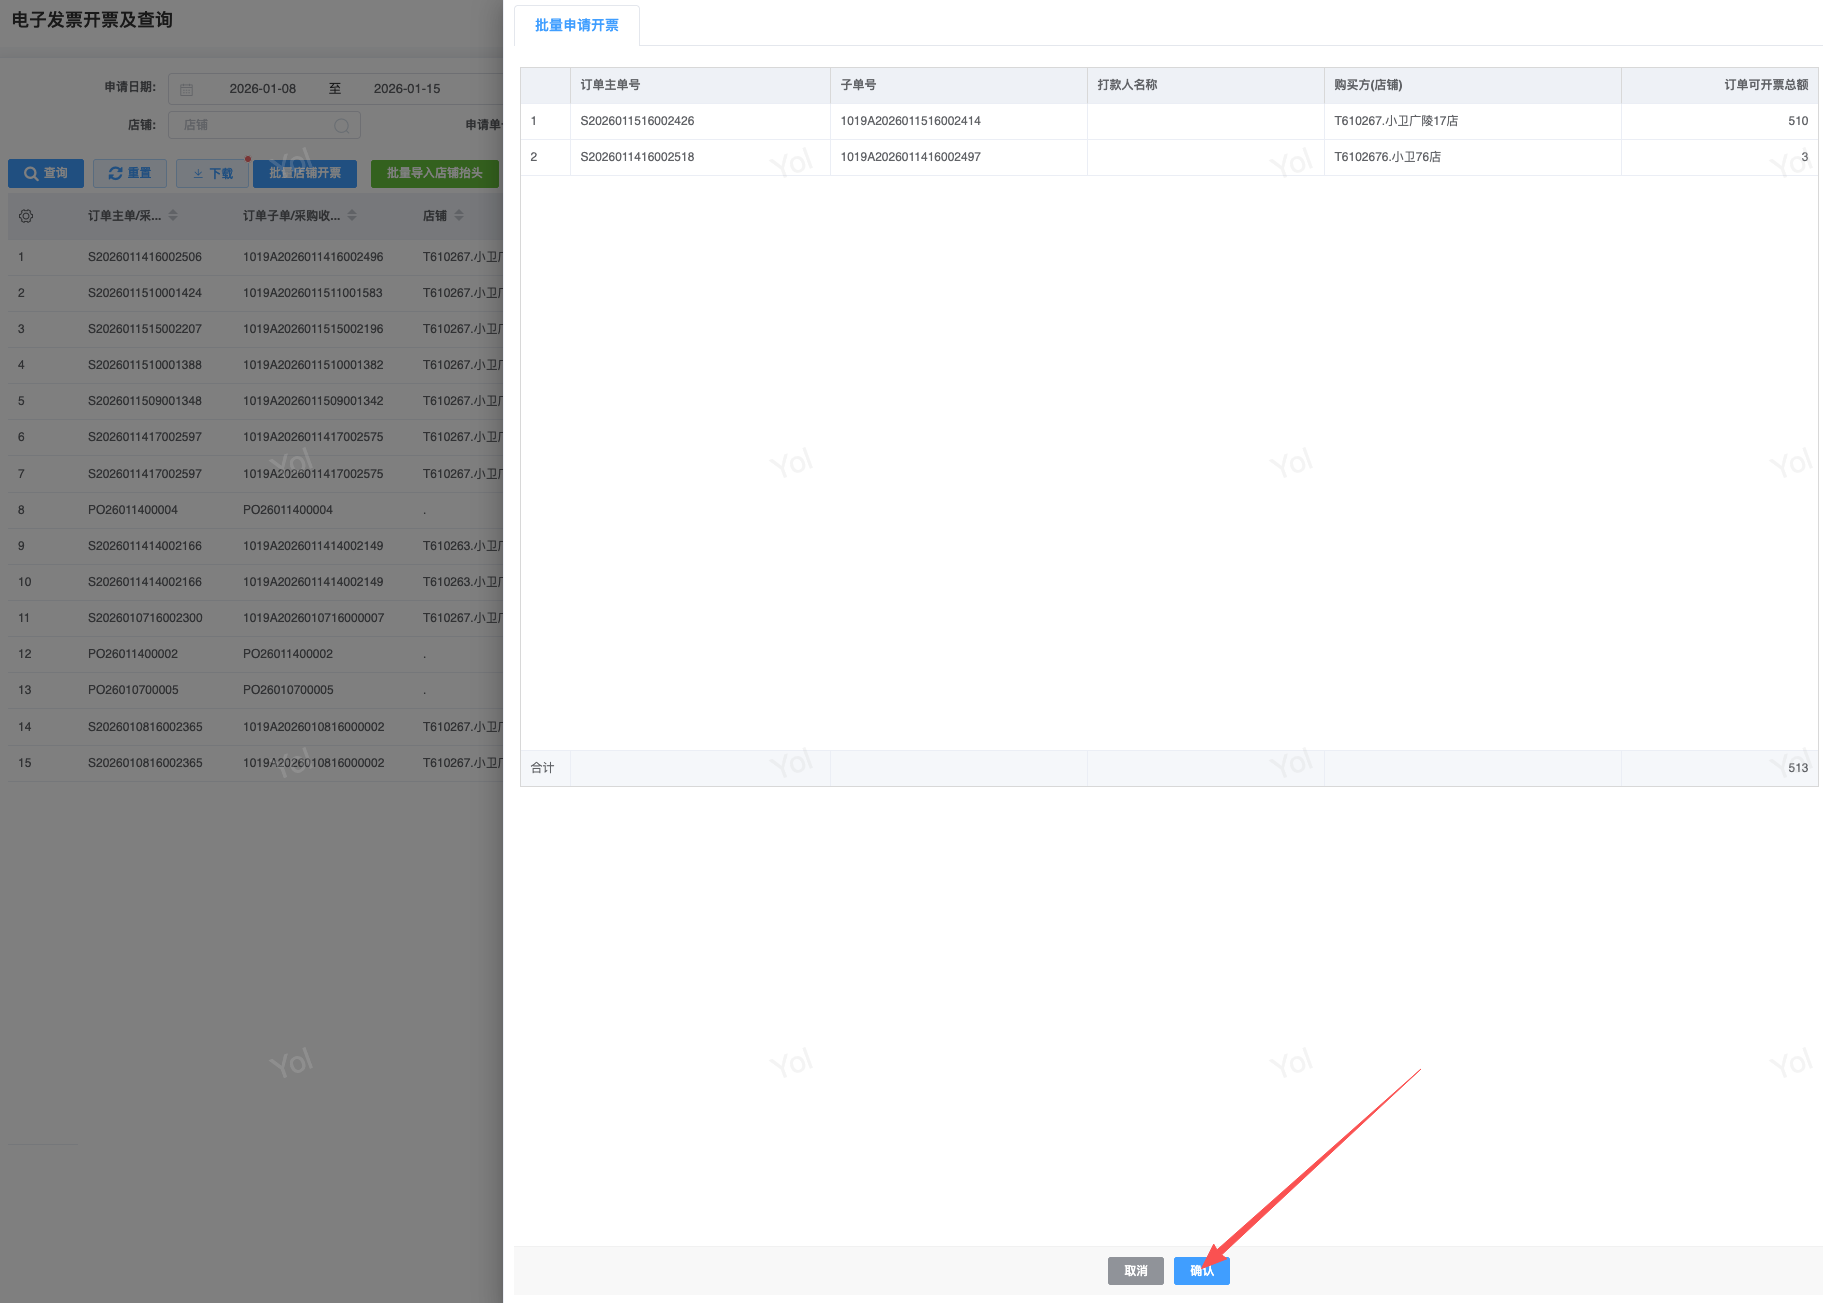Click the 订单子单/采购收... column header text

pyautogui.click(x=292, y=216)
